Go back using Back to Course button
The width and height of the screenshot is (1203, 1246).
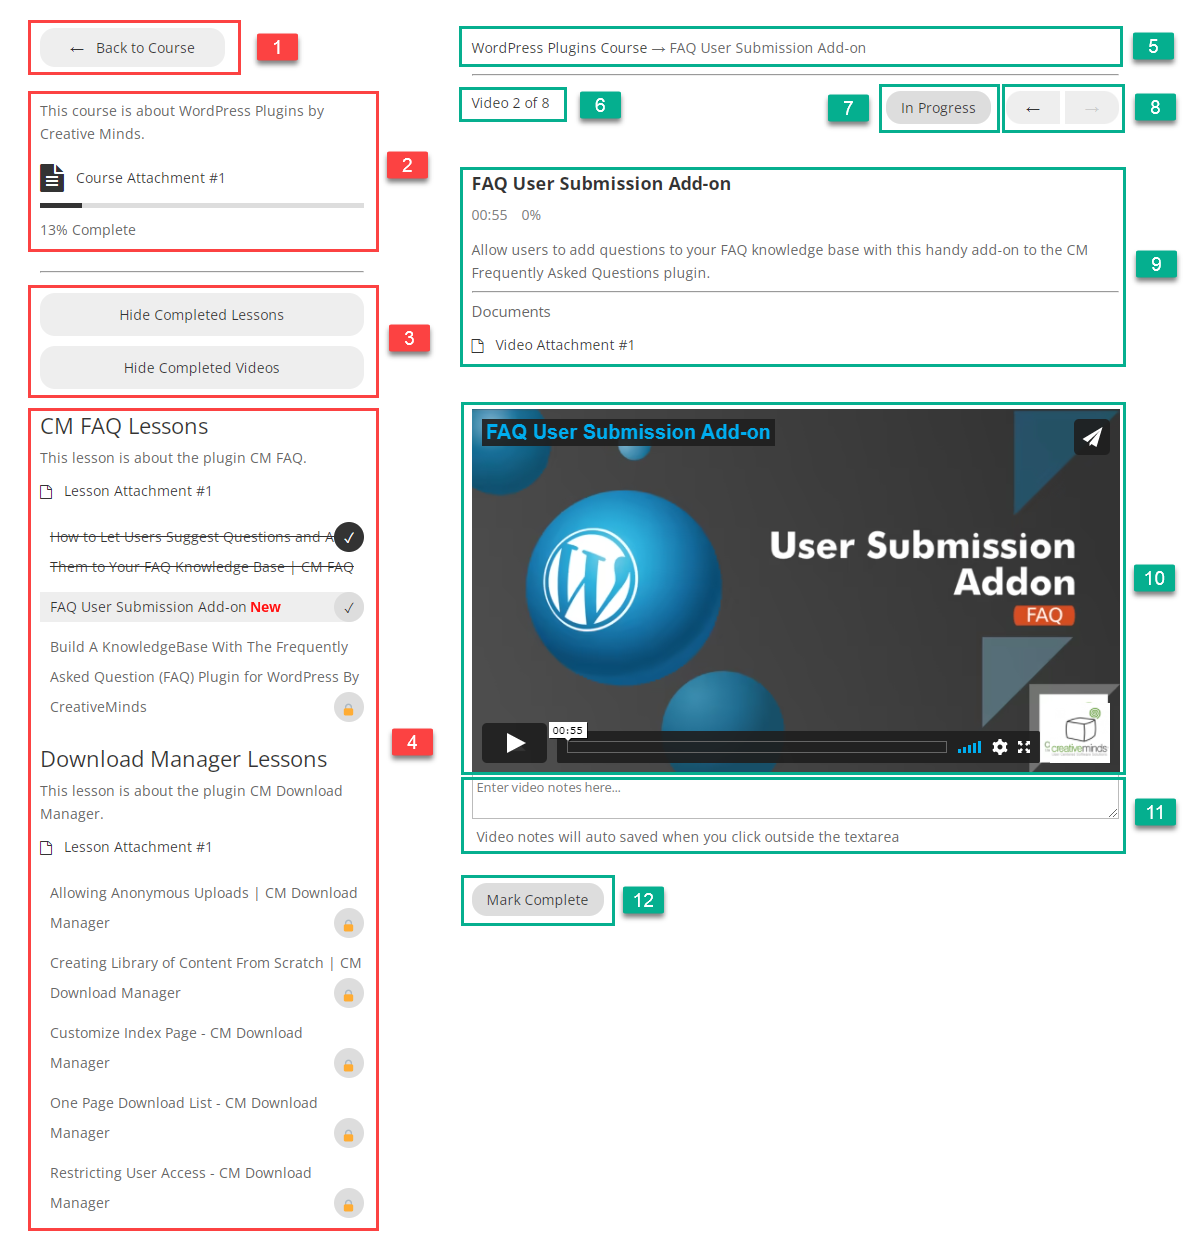(132, 48)
